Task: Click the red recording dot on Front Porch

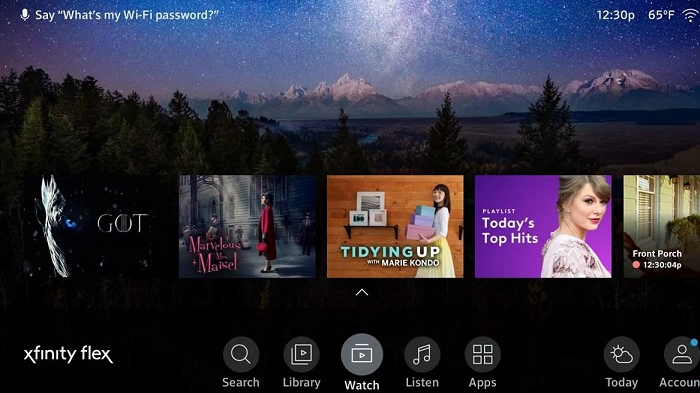Action: pyautogui.click(x=636, y=265)
